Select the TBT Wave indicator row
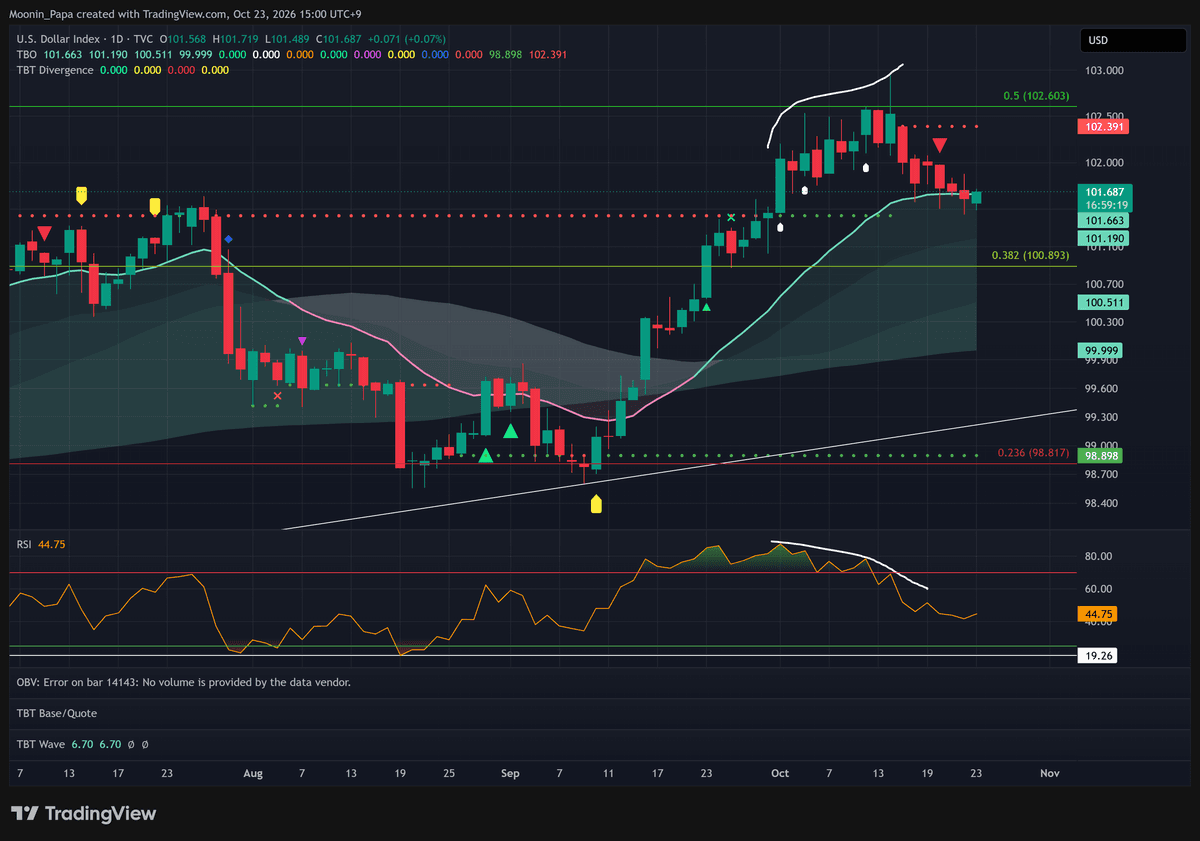 tap(40, 744)
